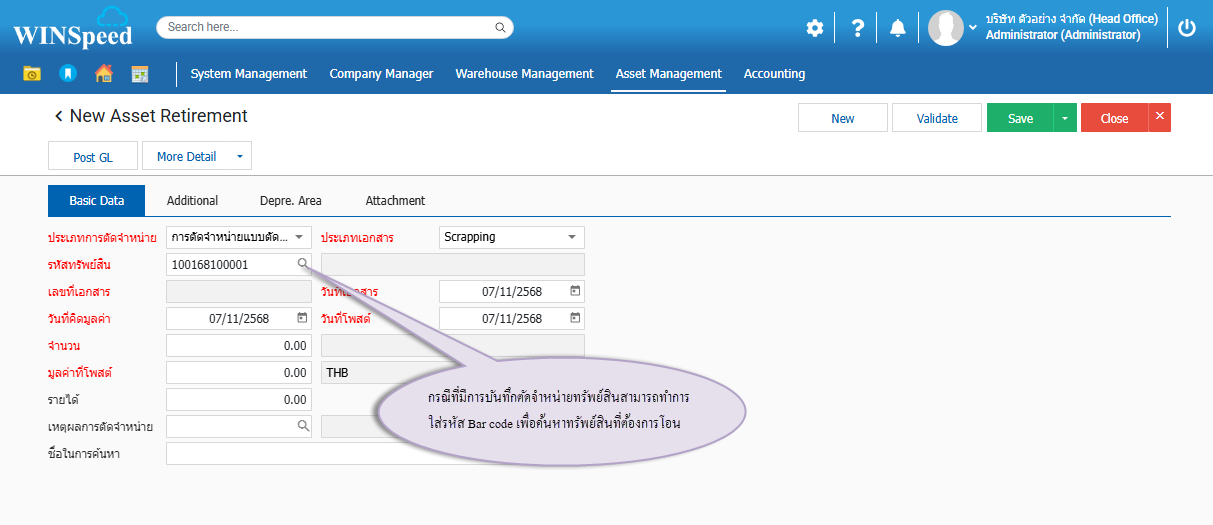The image size is (1213, 525).
Task: Open the bookmark favorites icon
Action: 67,73
